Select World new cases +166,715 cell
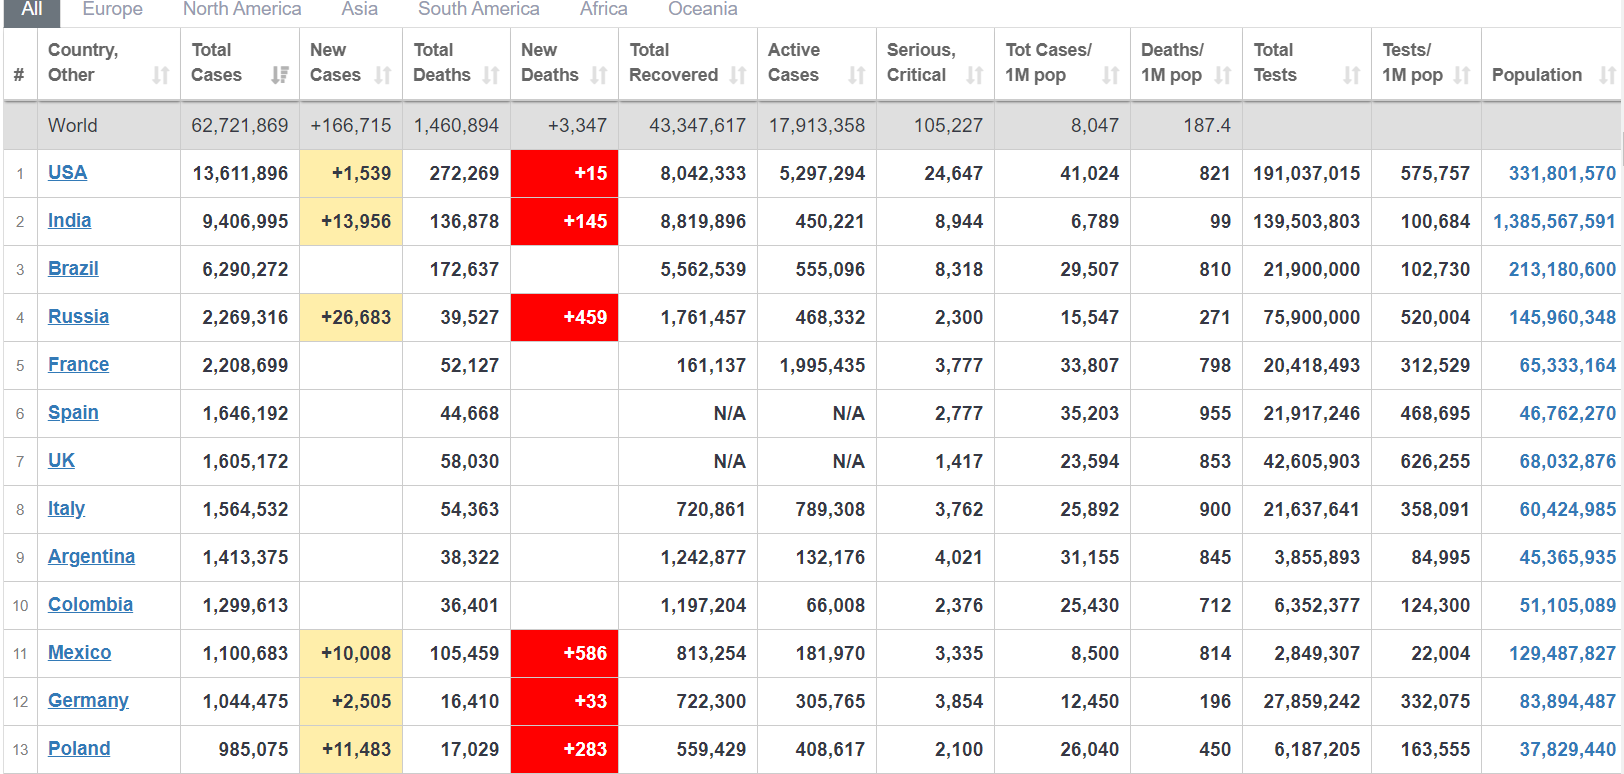Image resolution: width=1624 pixels, height=774 pixels. pos(351,125)
